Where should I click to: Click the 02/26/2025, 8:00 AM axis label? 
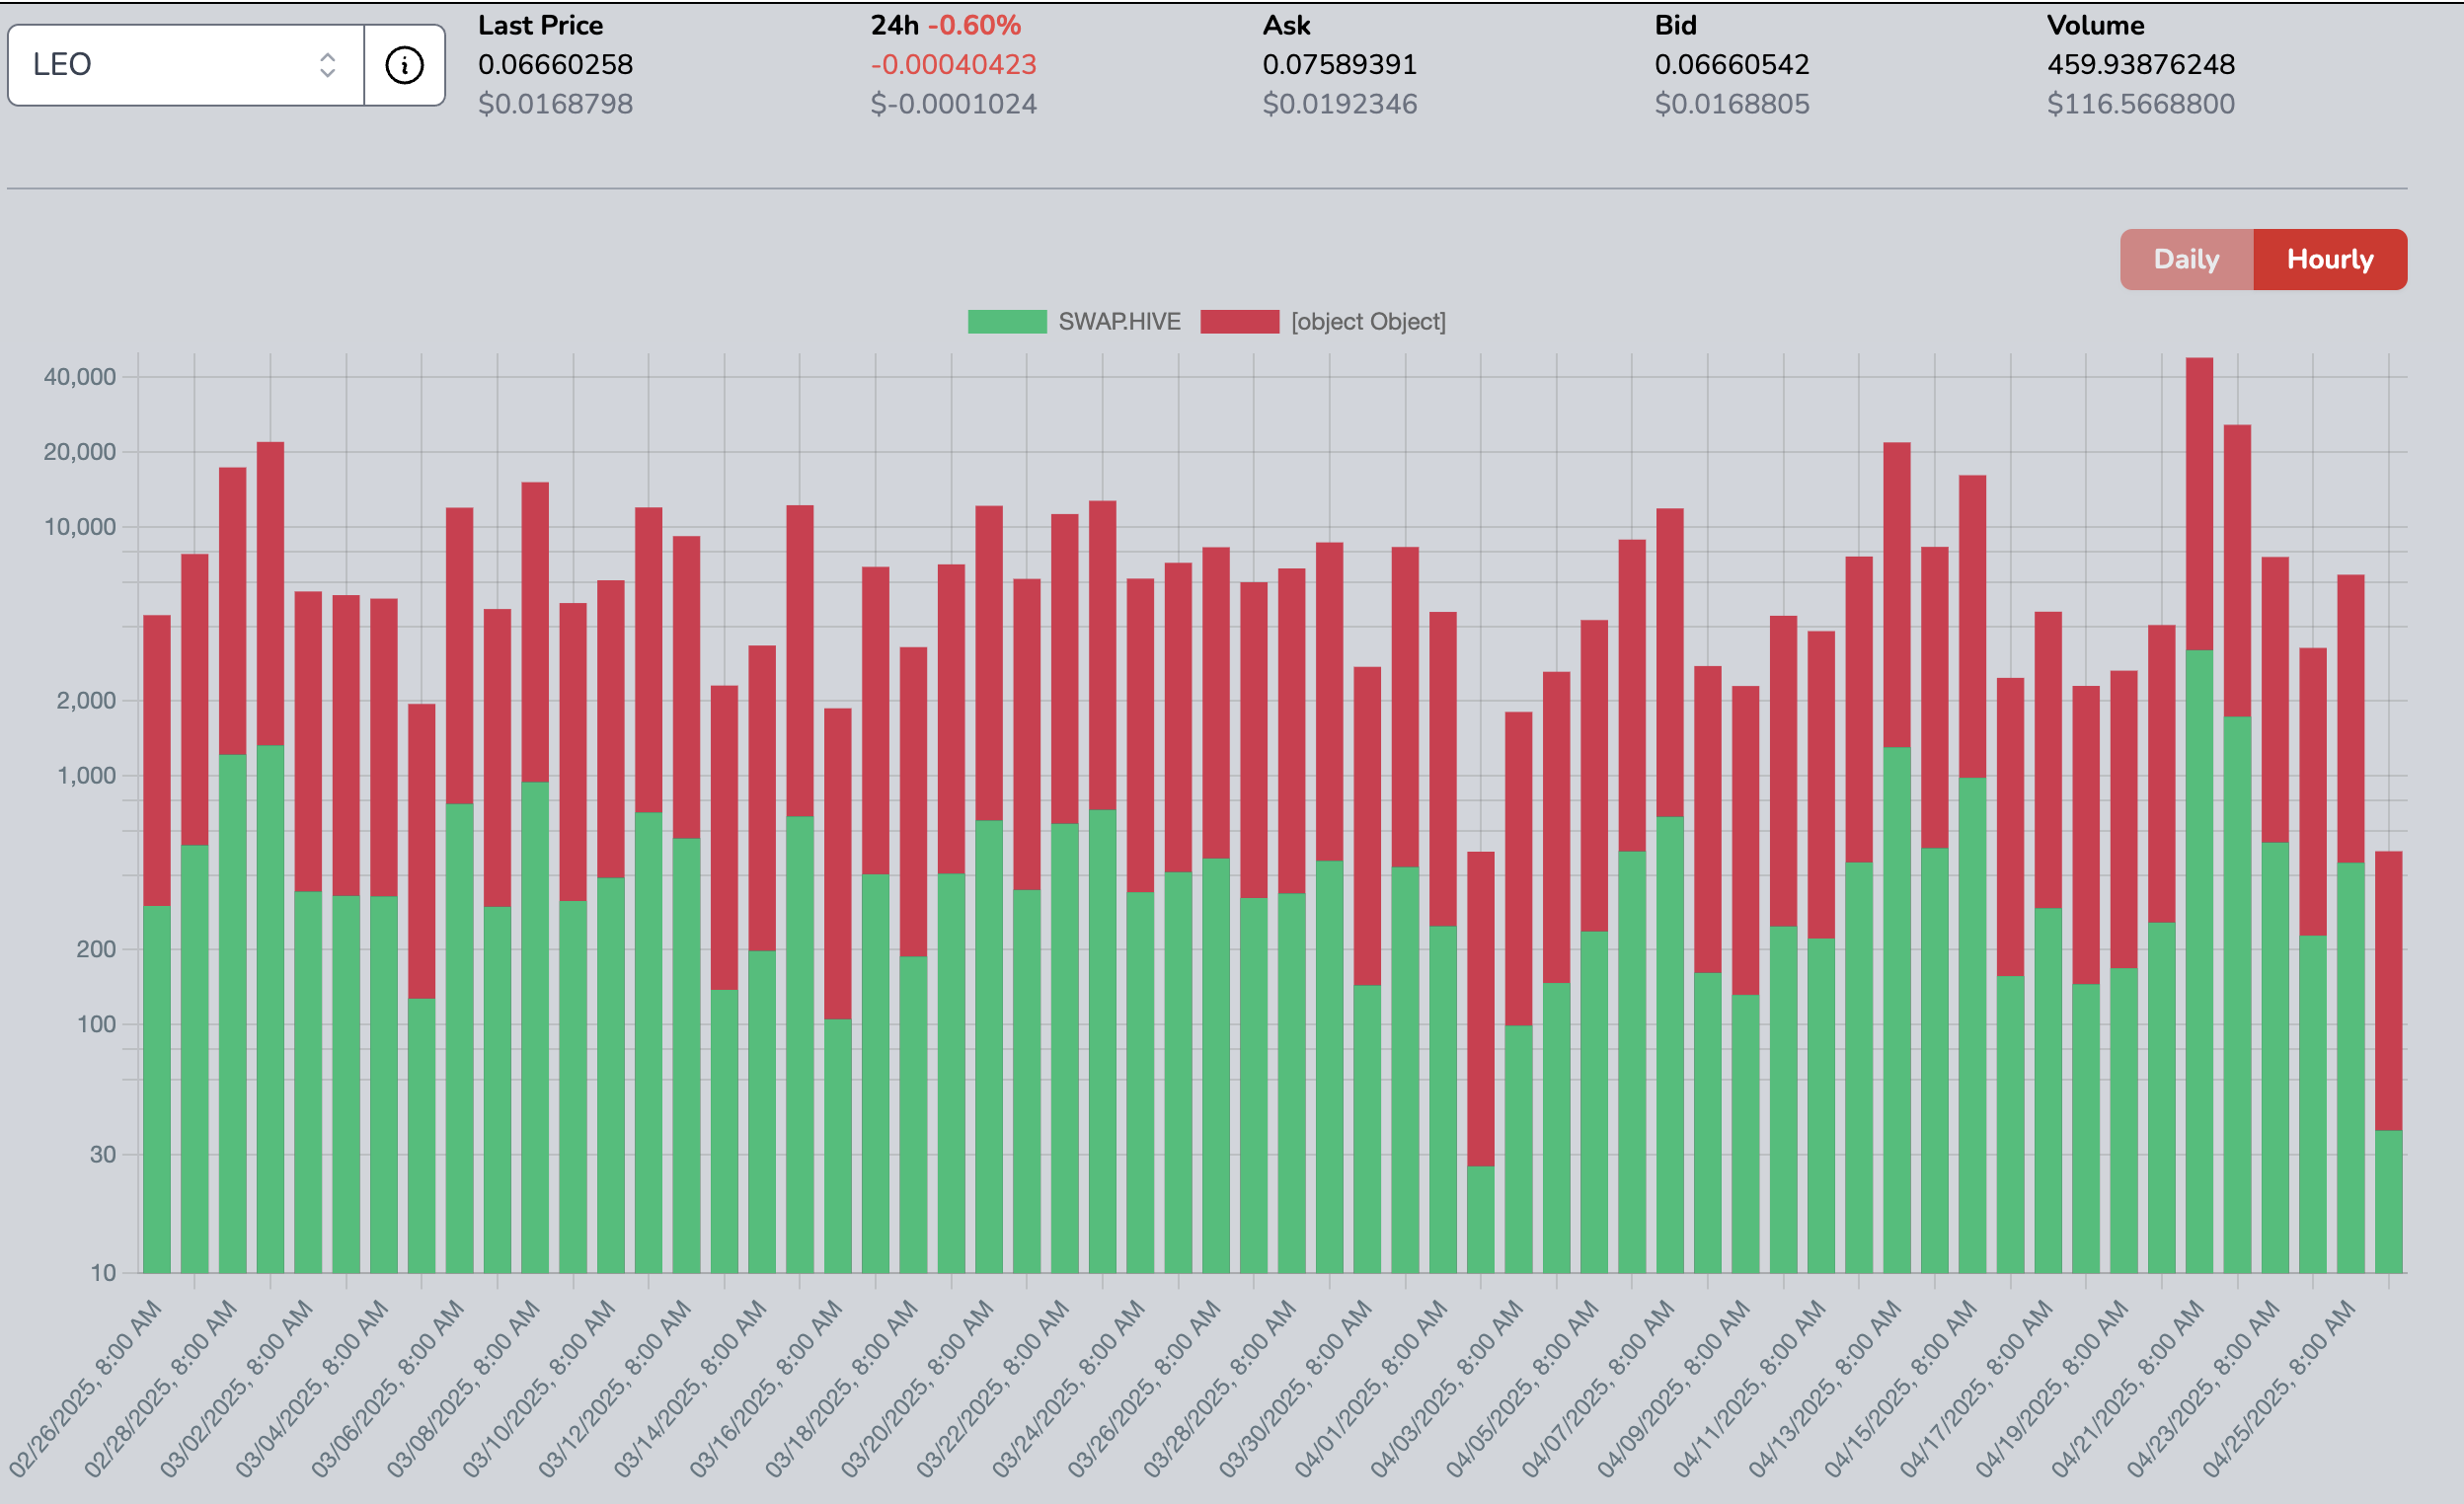85,1388
